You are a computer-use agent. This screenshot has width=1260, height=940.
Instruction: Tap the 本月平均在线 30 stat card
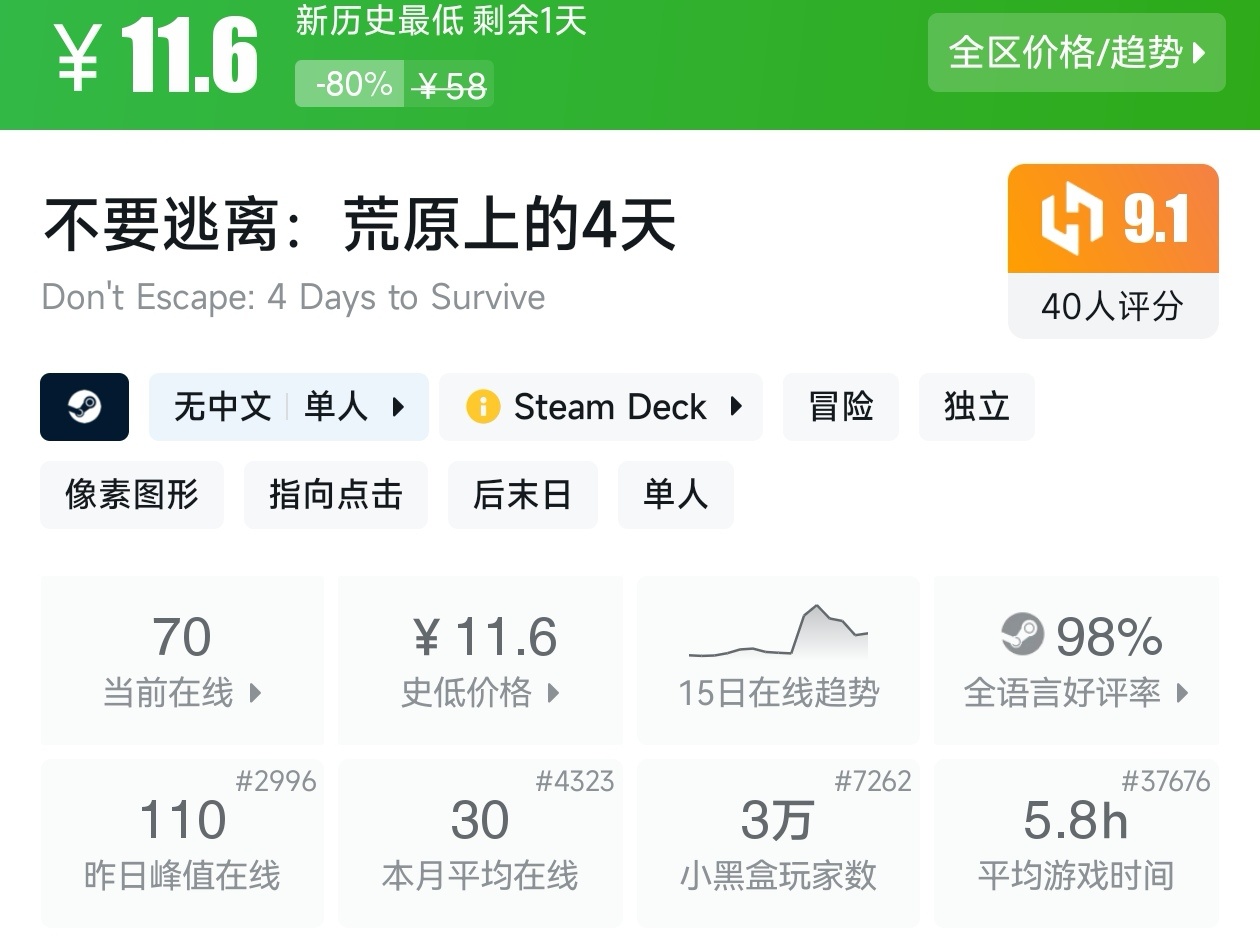[x=480, y=843]
